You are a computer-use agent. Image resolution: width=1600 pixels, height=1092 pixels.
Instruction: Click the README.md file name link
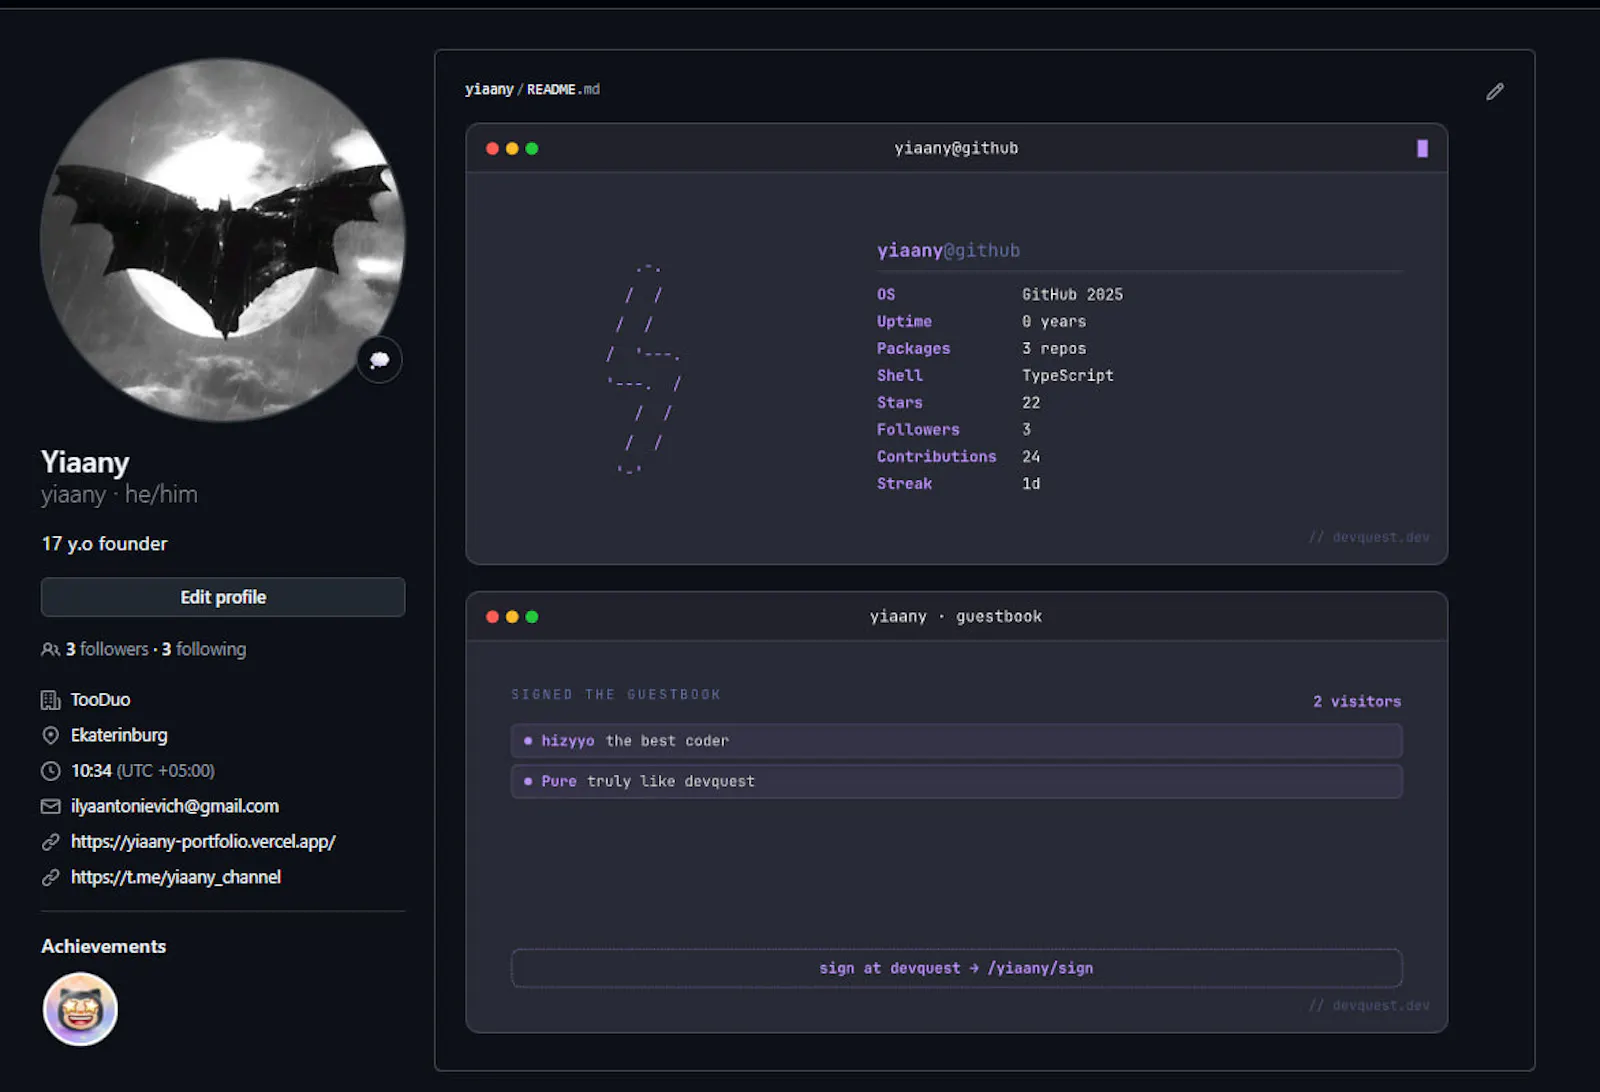coord(563,89)
